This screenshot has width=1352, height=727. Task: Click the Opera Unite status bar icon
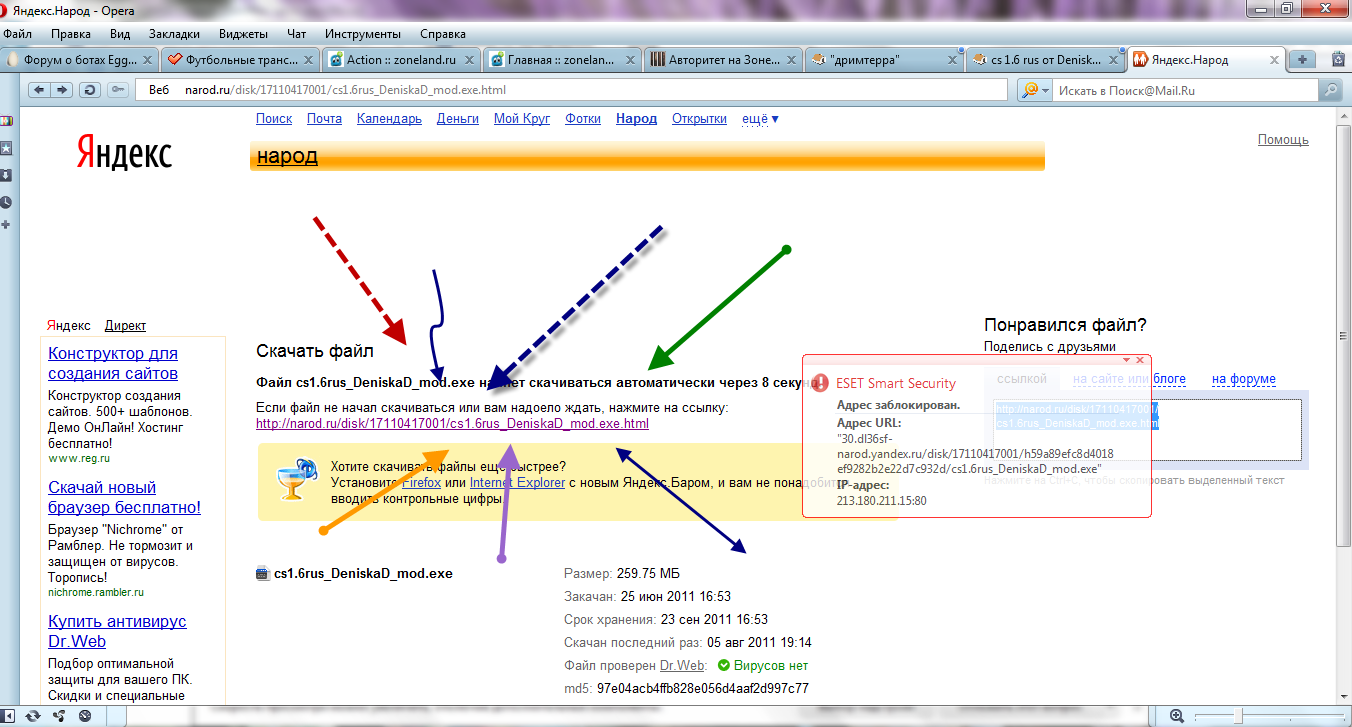[x=59, y=716]
